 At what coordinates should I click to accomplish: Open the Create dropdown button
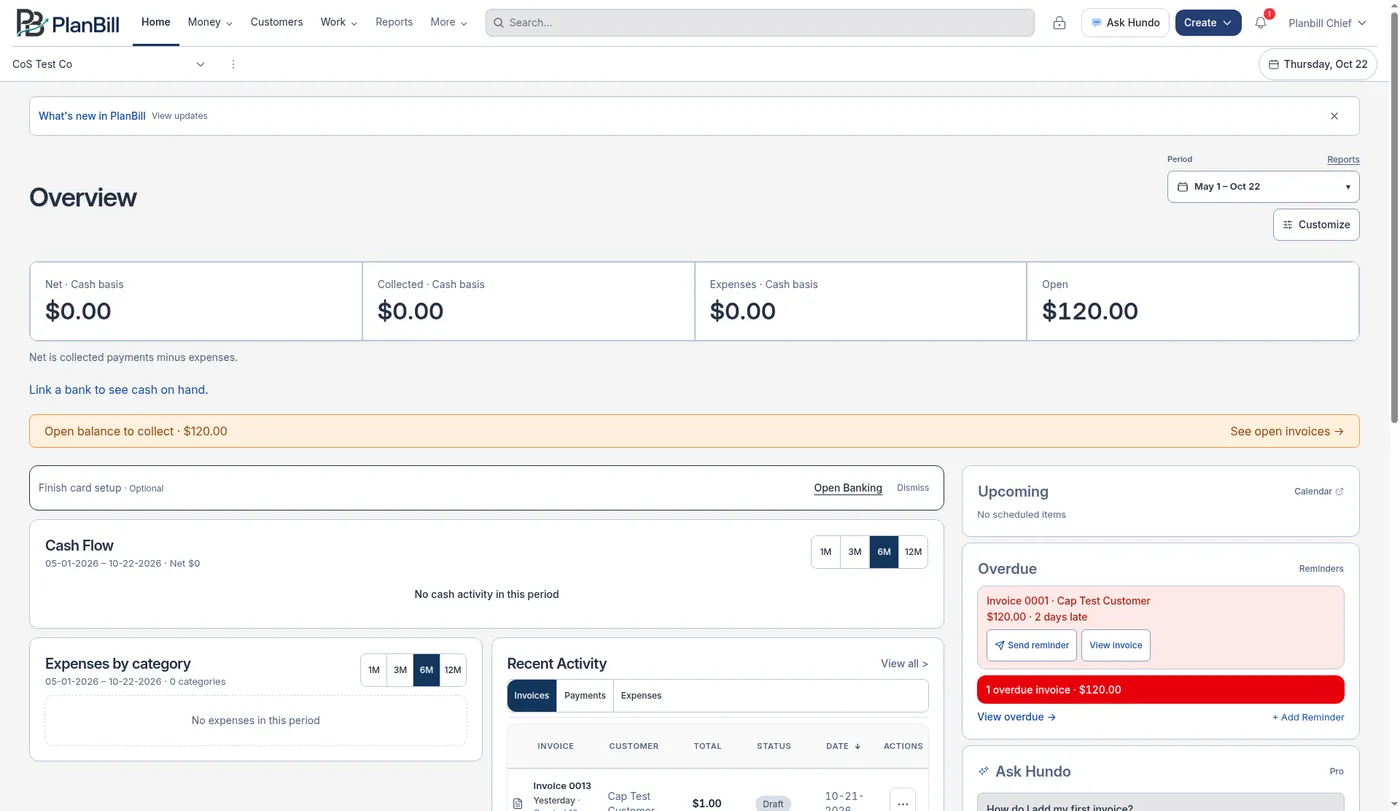[1208, 23]
